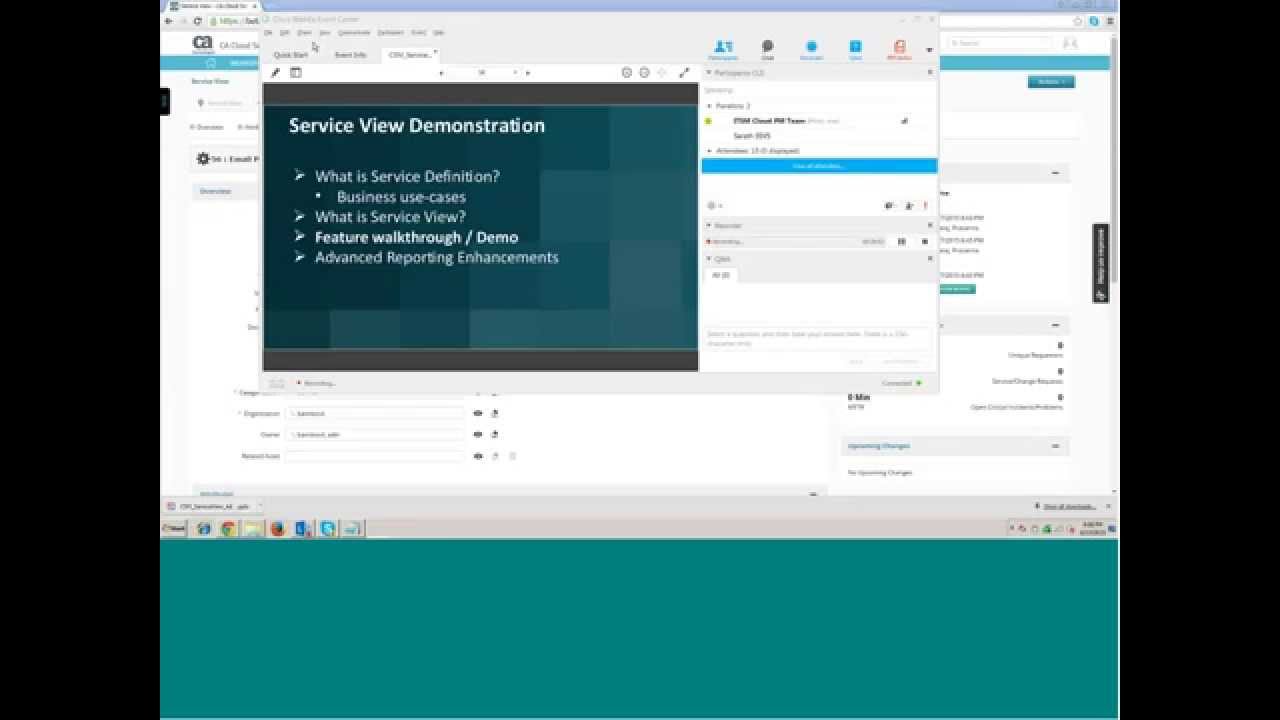1280x720 pixels.
Task: Click the Start button
Action: 174,529
